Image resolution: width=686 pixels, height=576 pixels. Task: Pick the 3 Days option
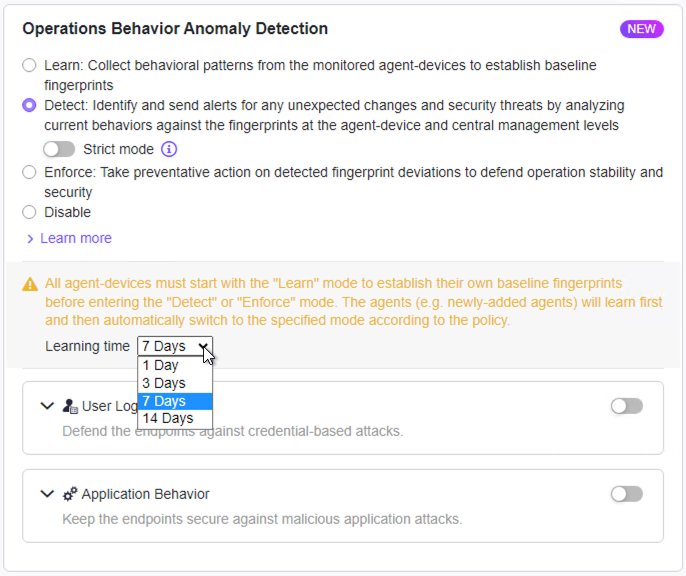[163, 383]
